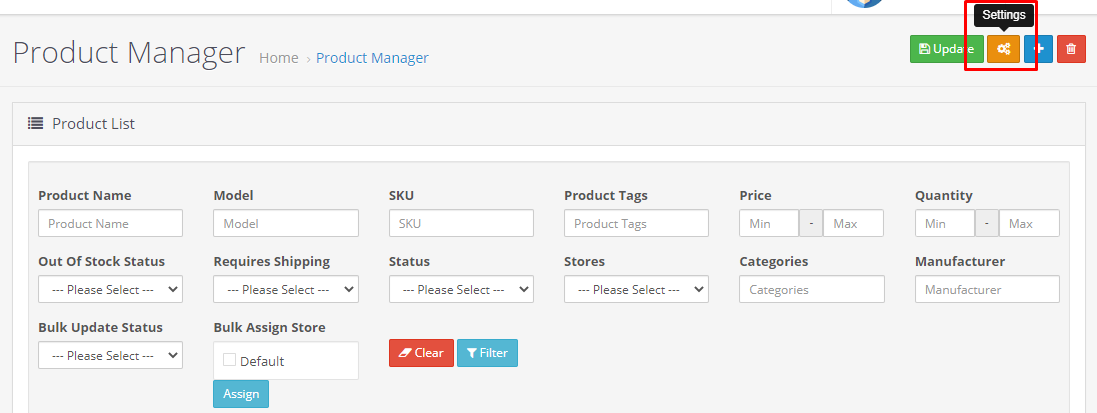Click the Product List list icon
The width and height of the screenshot is (1097, 413).
(x=35, y=124)
